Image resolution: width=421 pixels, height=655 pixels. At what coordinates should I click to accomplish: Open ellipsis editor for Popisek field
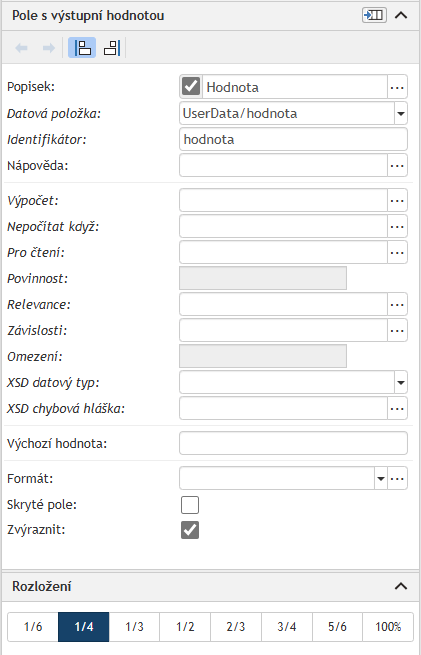(x=397, y=87)
